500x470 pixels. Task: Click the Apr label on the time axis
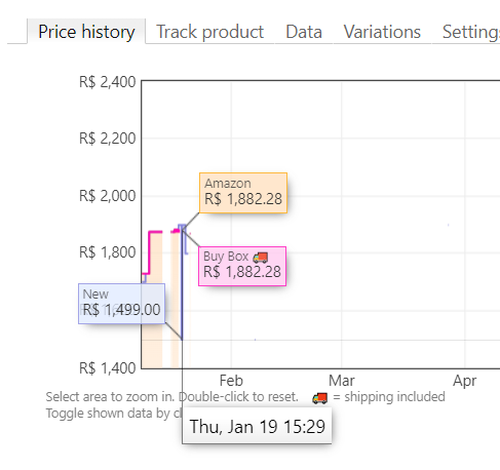click(464, 380)
